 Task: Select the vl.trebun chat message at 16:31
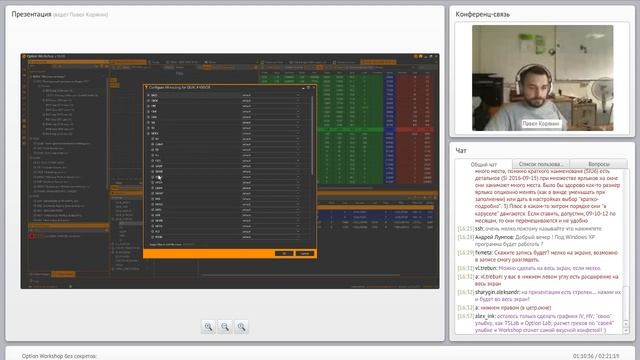[x=529, y=268]
